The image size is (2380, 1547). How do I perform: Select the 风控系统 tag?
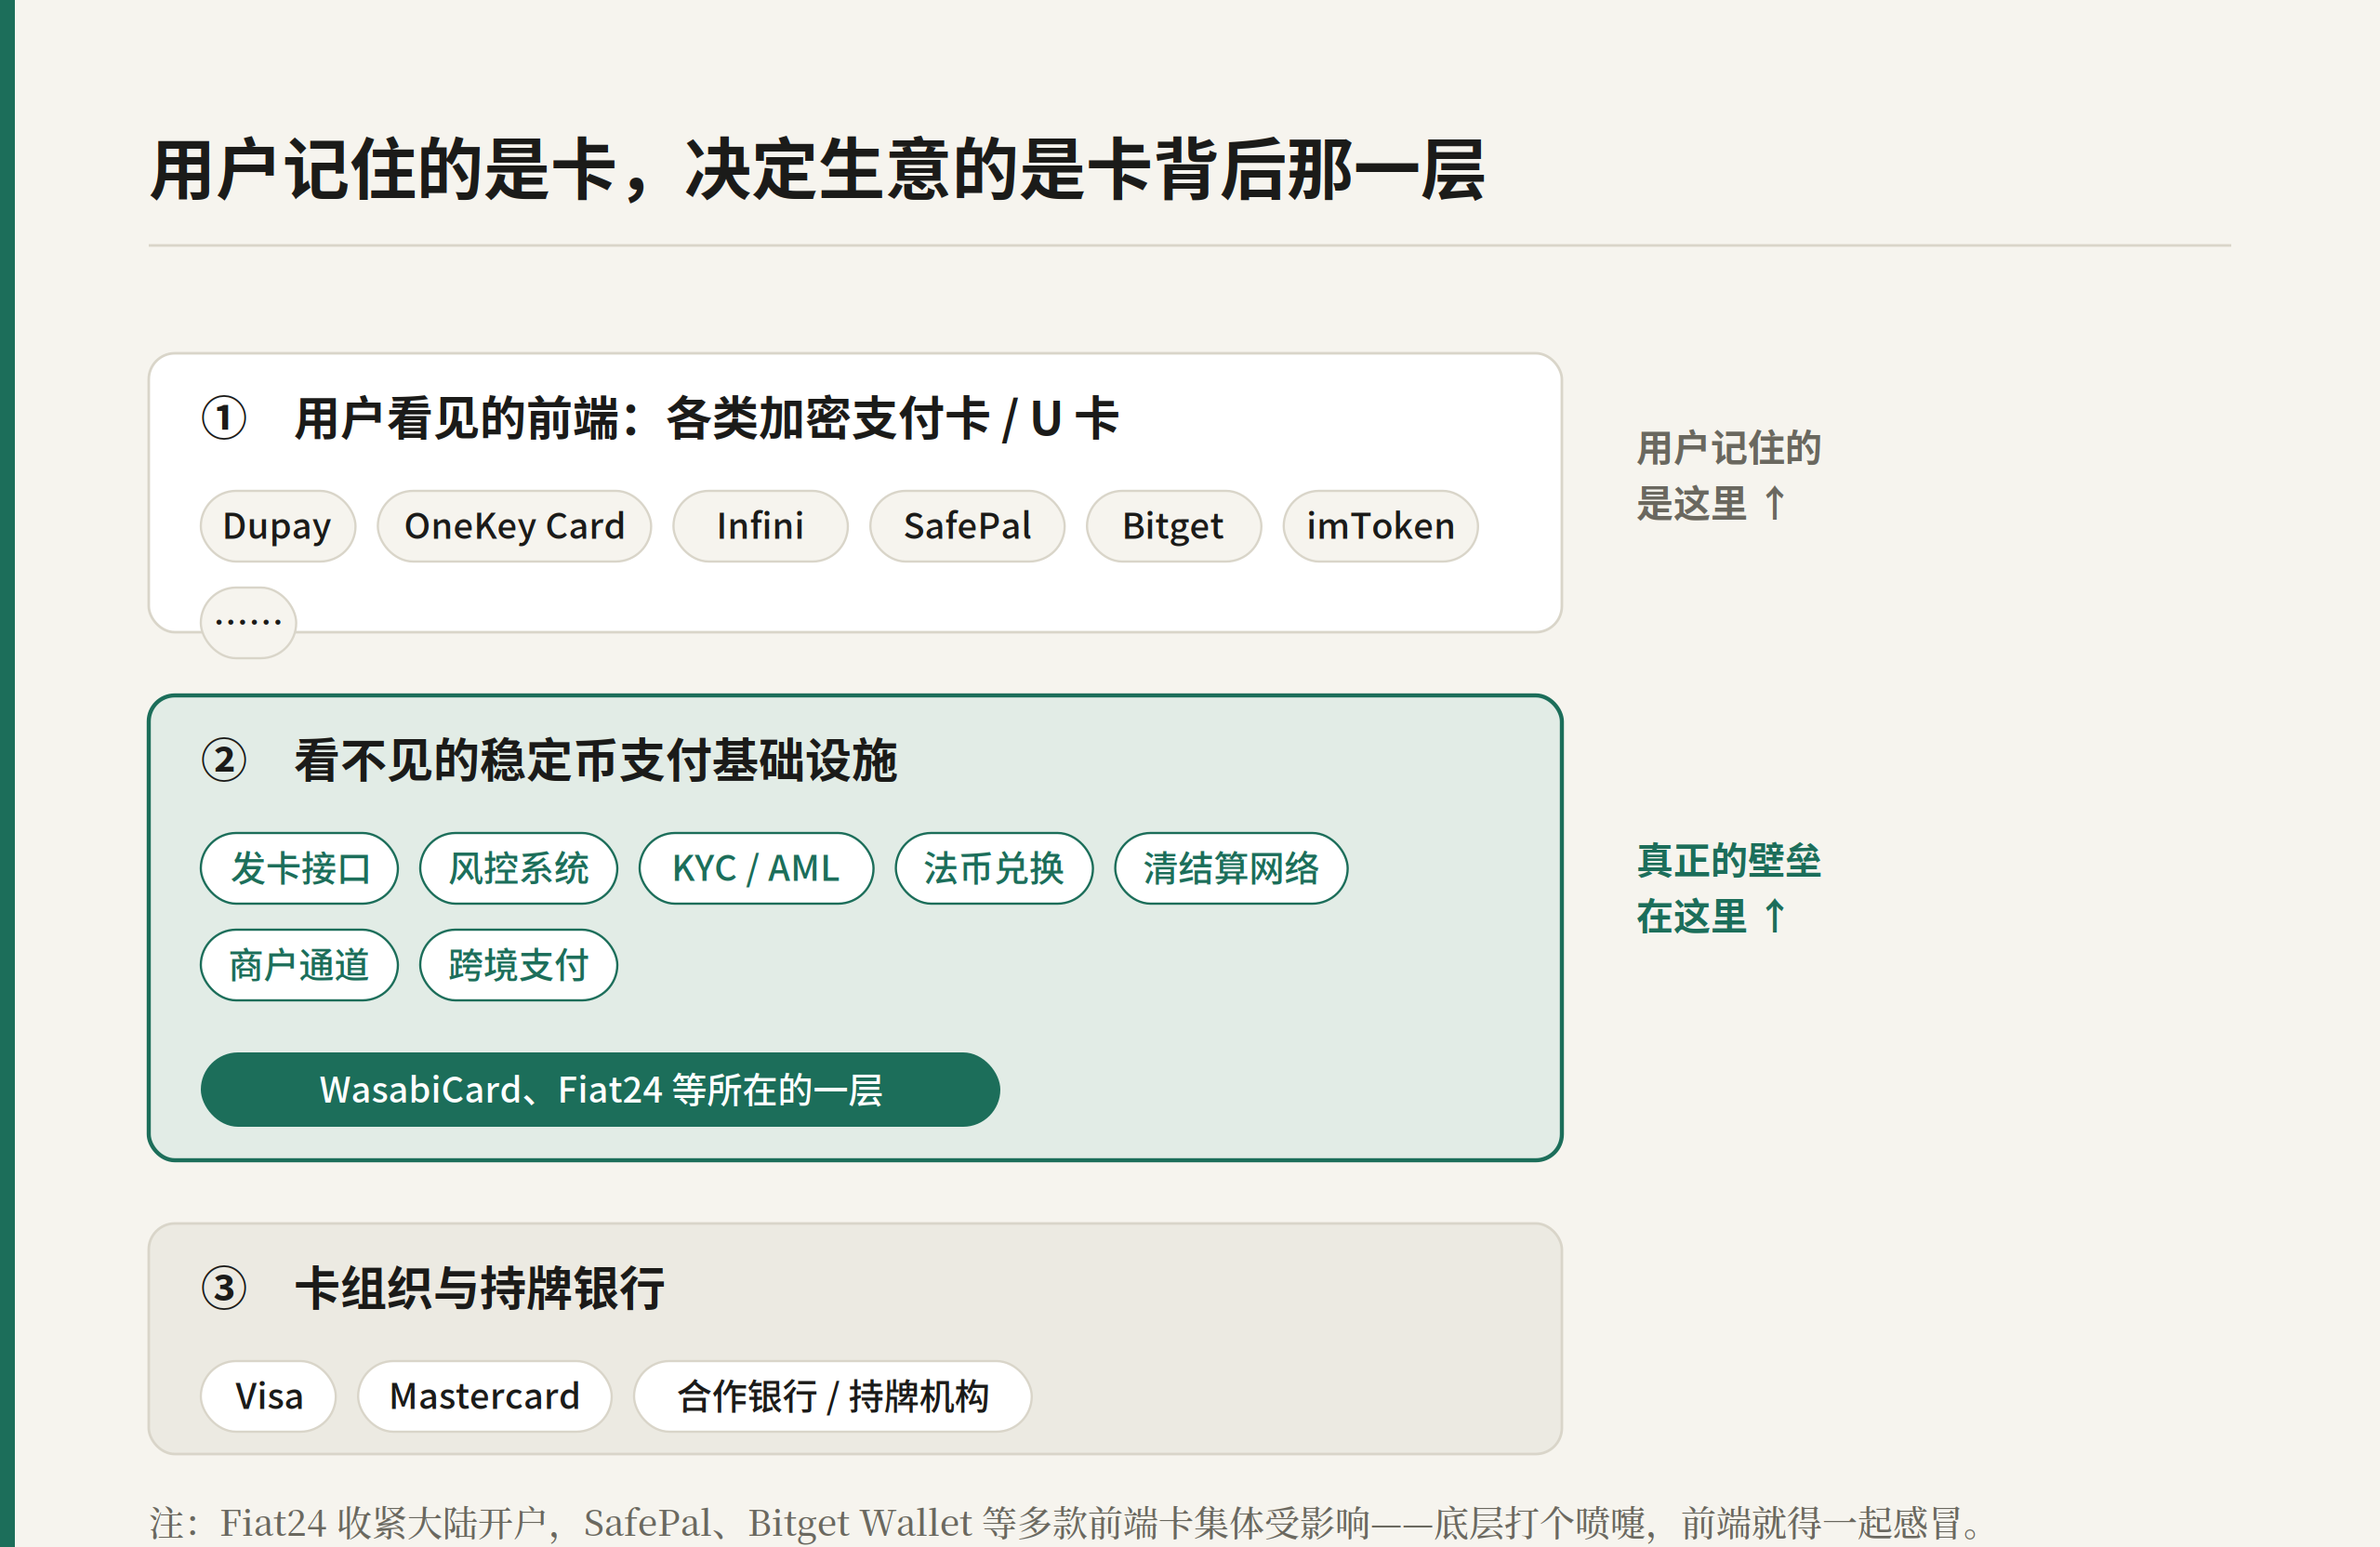[x=518, y=868]
